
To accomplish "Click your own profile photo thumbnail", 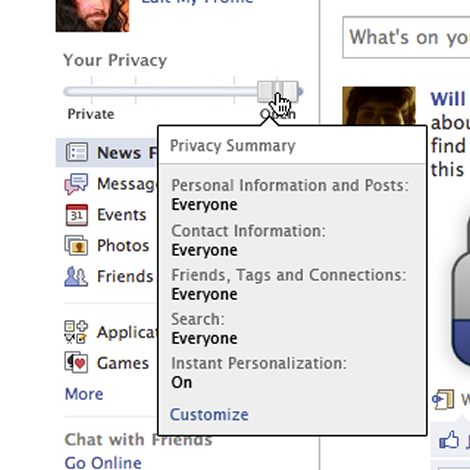I will click(x=92, y=16).
